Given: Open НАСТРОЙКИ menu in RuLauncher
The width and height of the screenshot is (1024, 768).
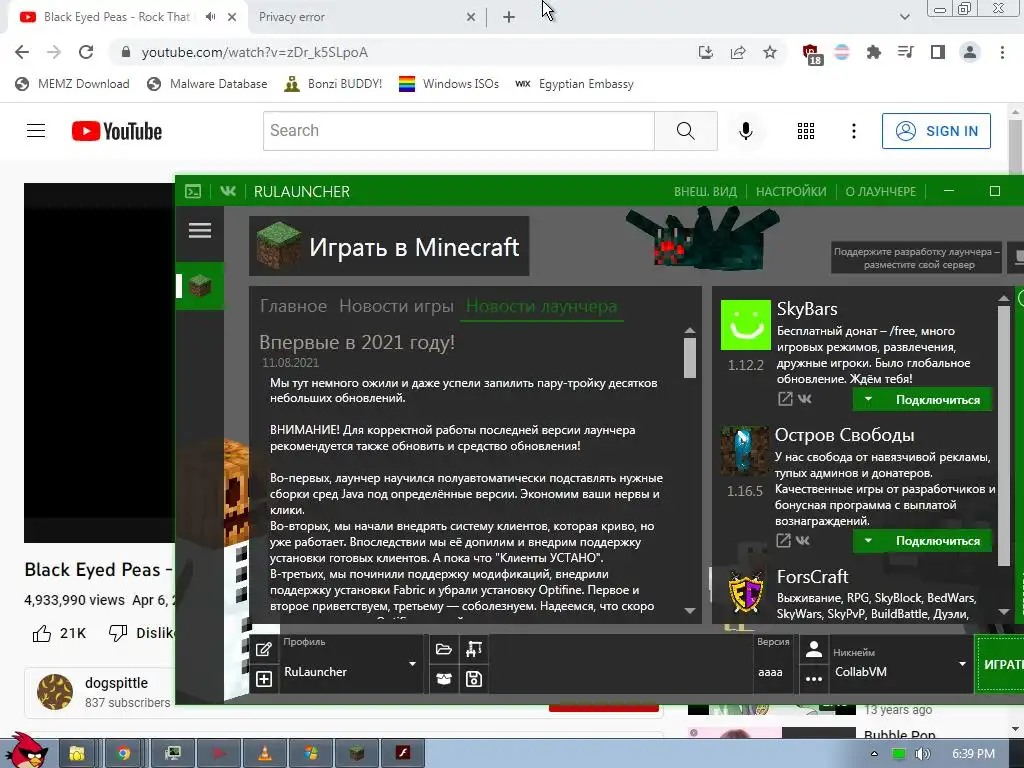Looking at the screenshot, I should [x=791, y=192].
